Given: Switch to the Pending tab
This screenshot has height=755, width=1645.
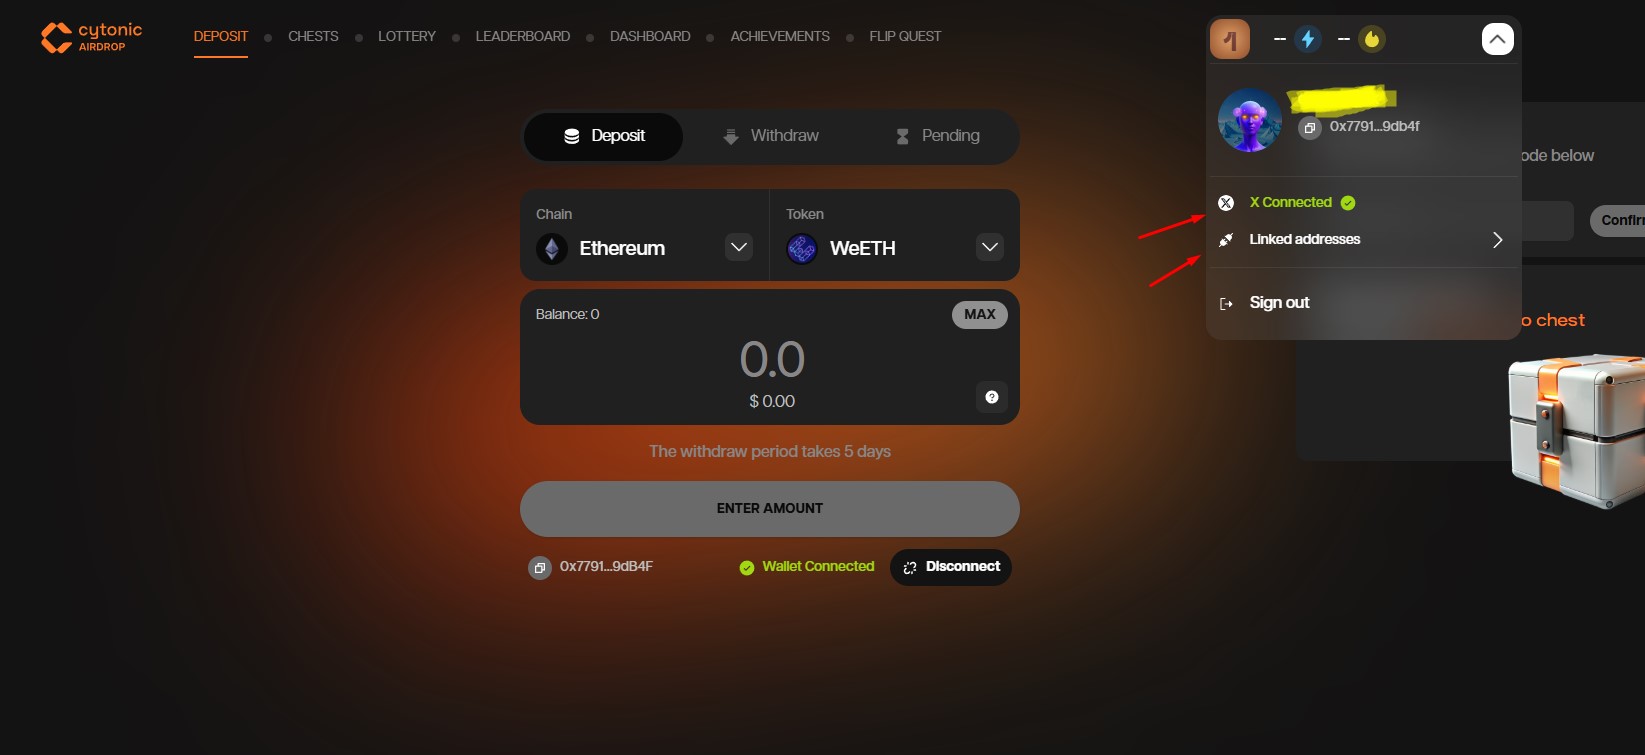Looking at the screenshot, I should click(x=937, y=136).
